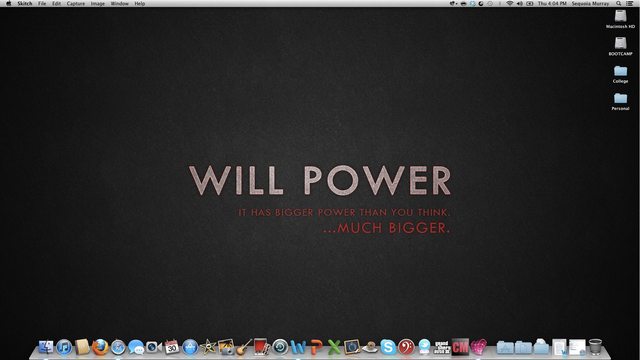Image resolution: width=640 pixels, height=360 pixels.
Task: Launch Microsoft Word blue W icon
Action: [298, 347]
